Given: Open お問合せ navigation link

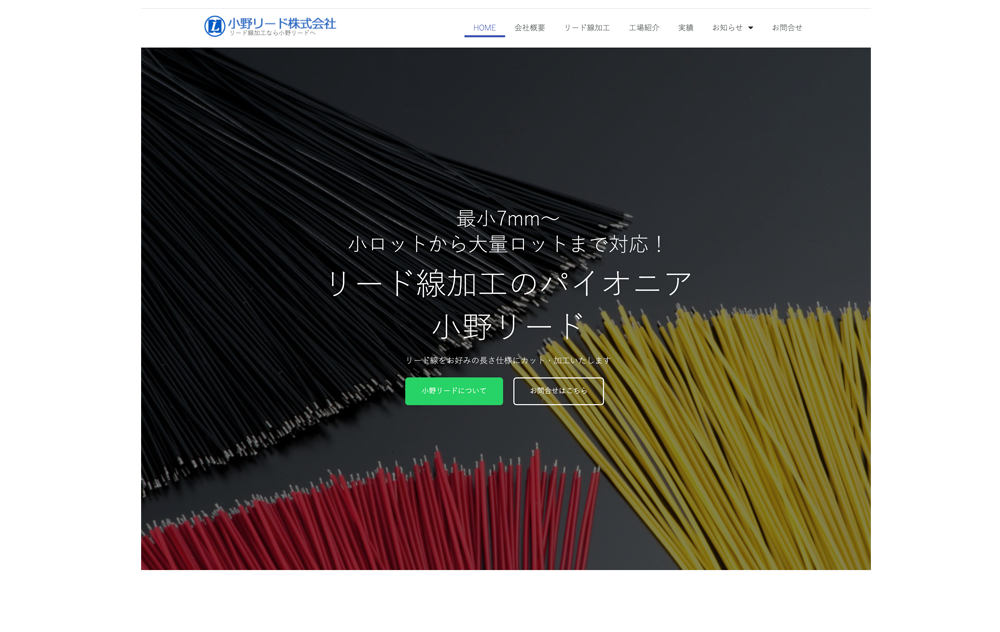Looking at the screenshot, I should (787, 28).
